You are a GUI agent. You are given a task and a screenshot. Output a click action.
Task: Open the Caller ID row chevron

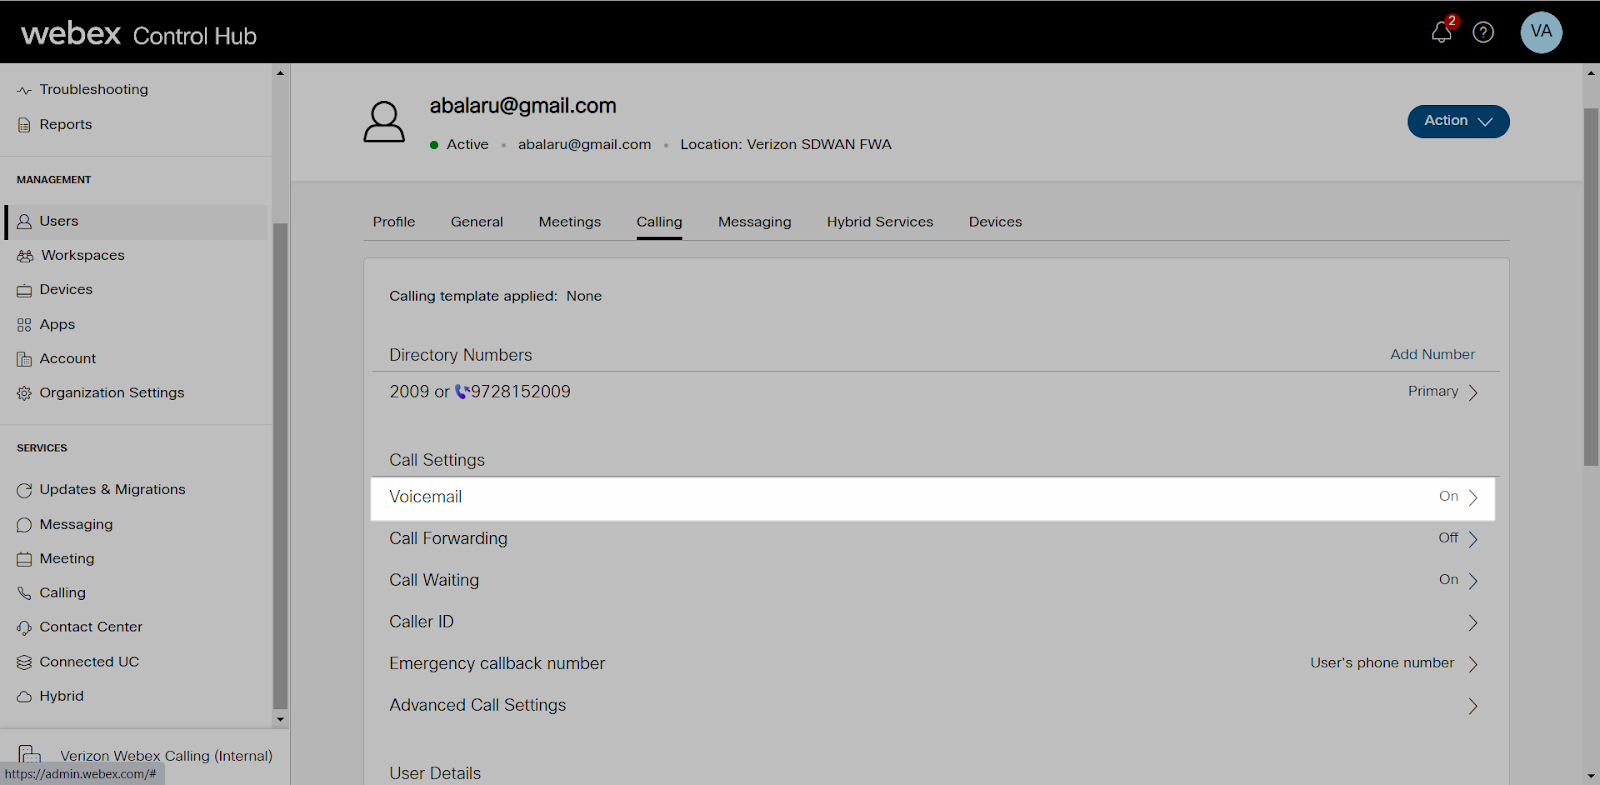click(1473, 623)
